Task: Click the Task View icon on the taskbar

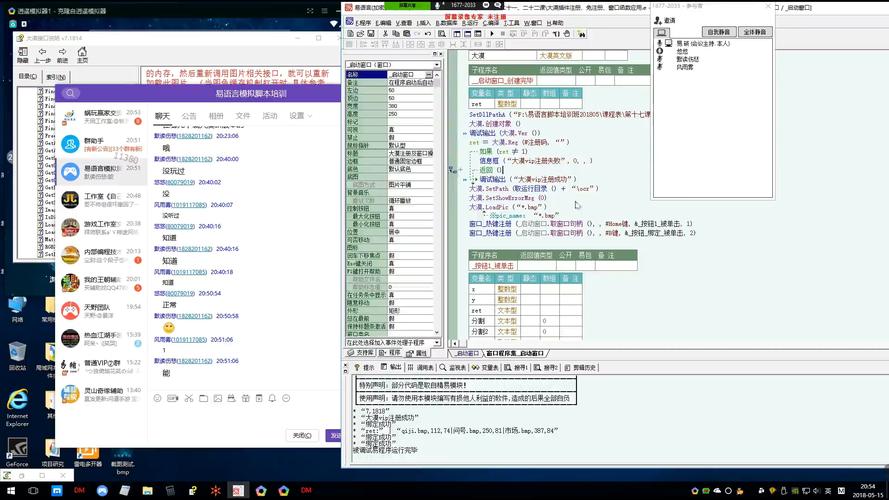Action: tap(33, 490)
